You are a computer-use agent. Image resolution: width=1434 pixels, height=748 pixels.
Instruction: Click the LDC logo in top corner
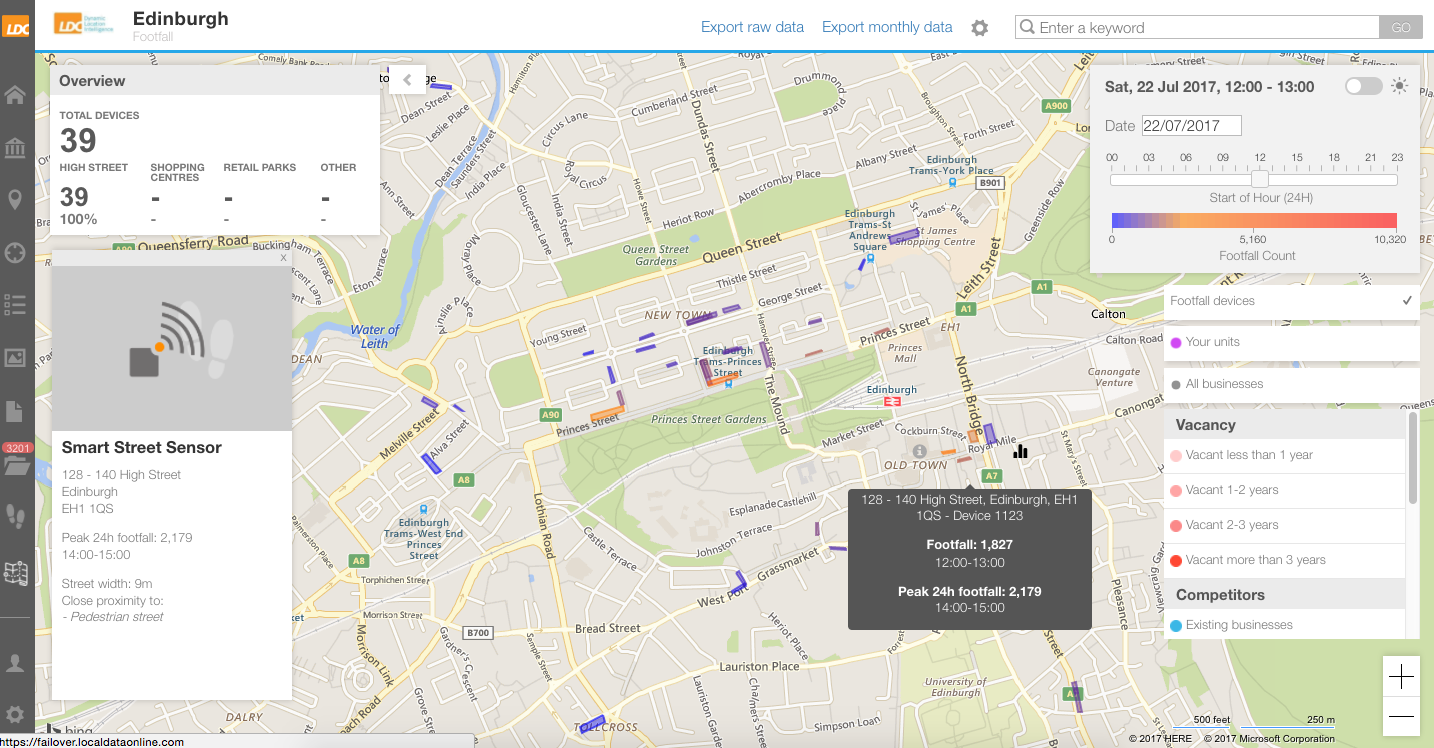point(17,28)
